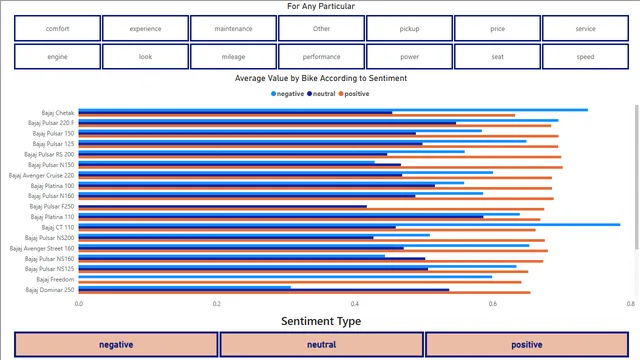Select negative sentiment type button

coord(116,344)
